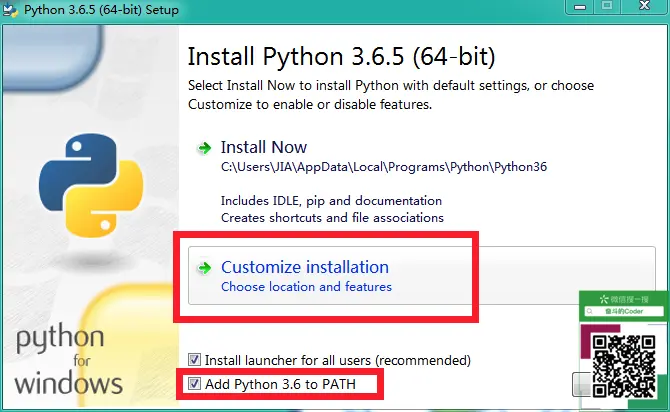
Task: Start the default install with Install Now
Action: pyautogui.click(x=264, y=147)
